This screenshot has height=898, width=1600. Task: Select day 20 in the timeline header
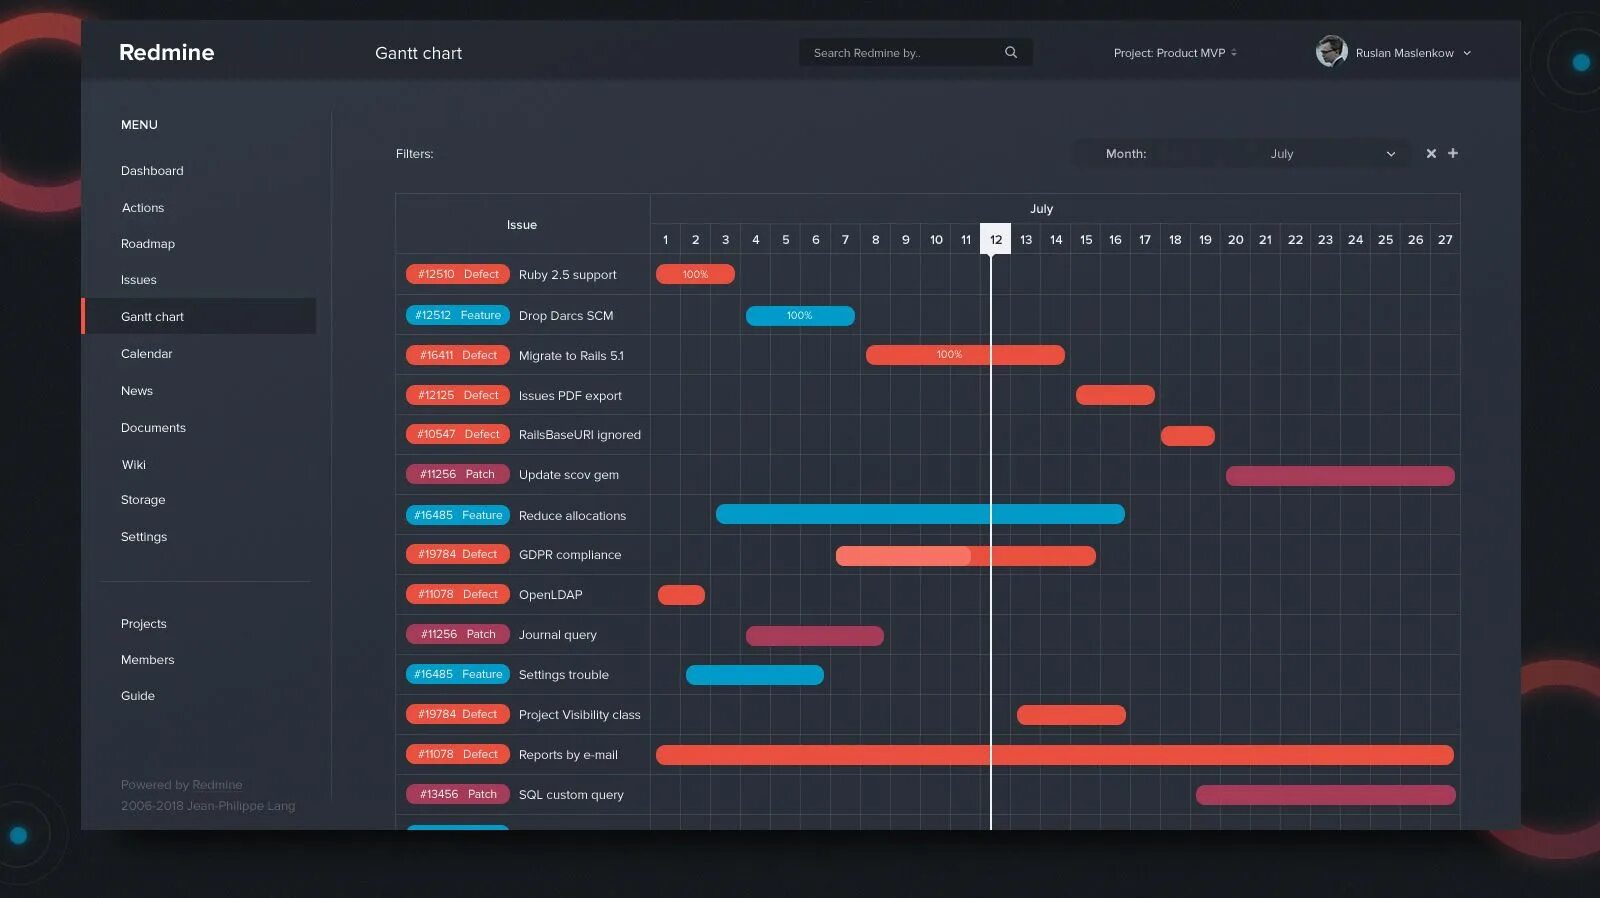point(1235,239)
